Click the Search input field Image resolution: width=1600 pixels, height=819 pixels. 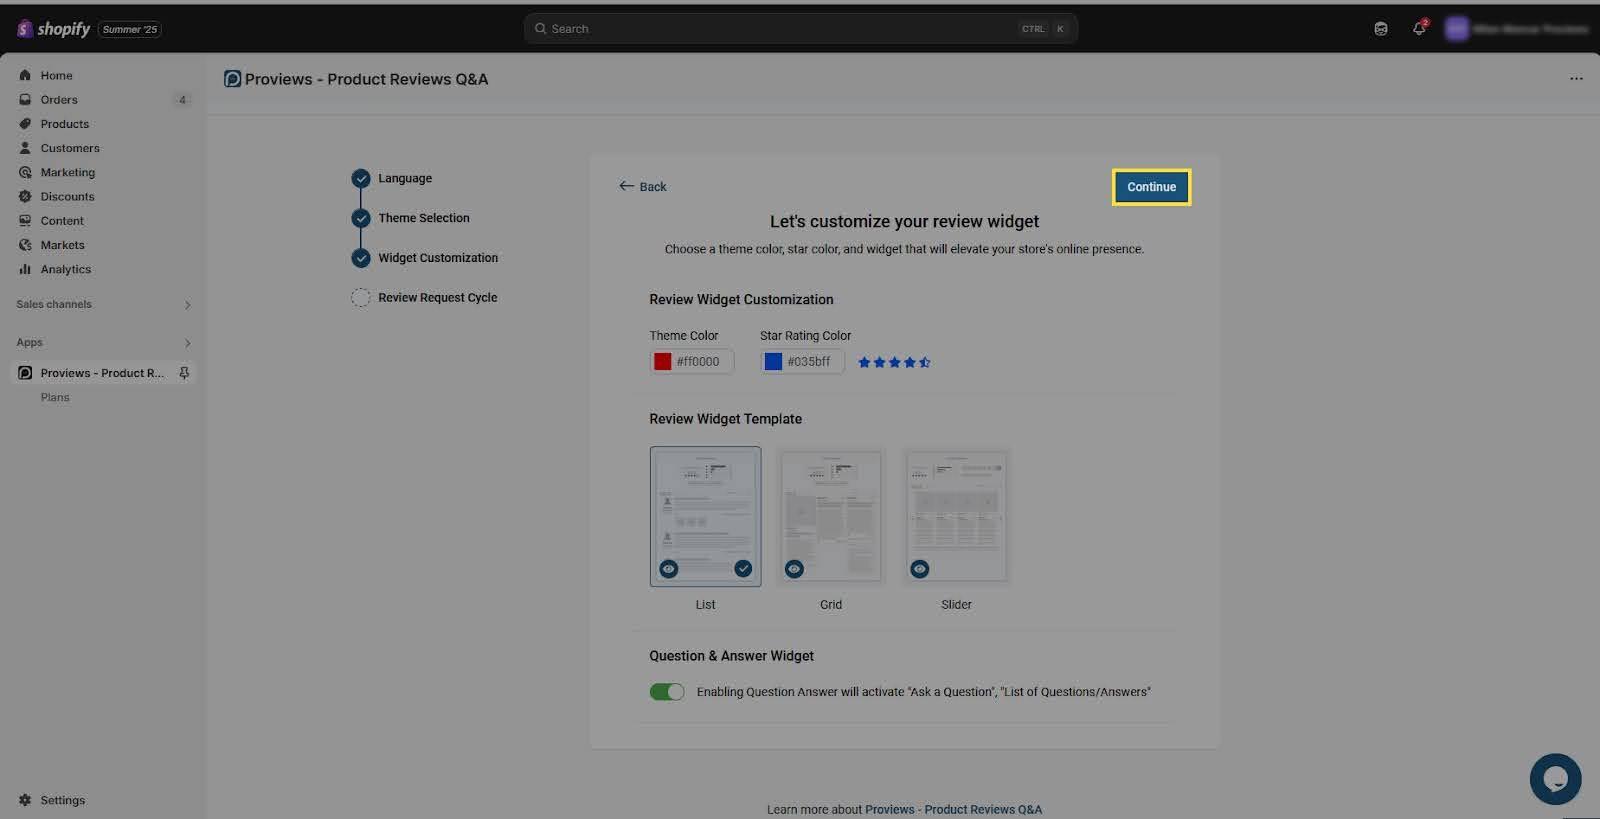(780, 29)
